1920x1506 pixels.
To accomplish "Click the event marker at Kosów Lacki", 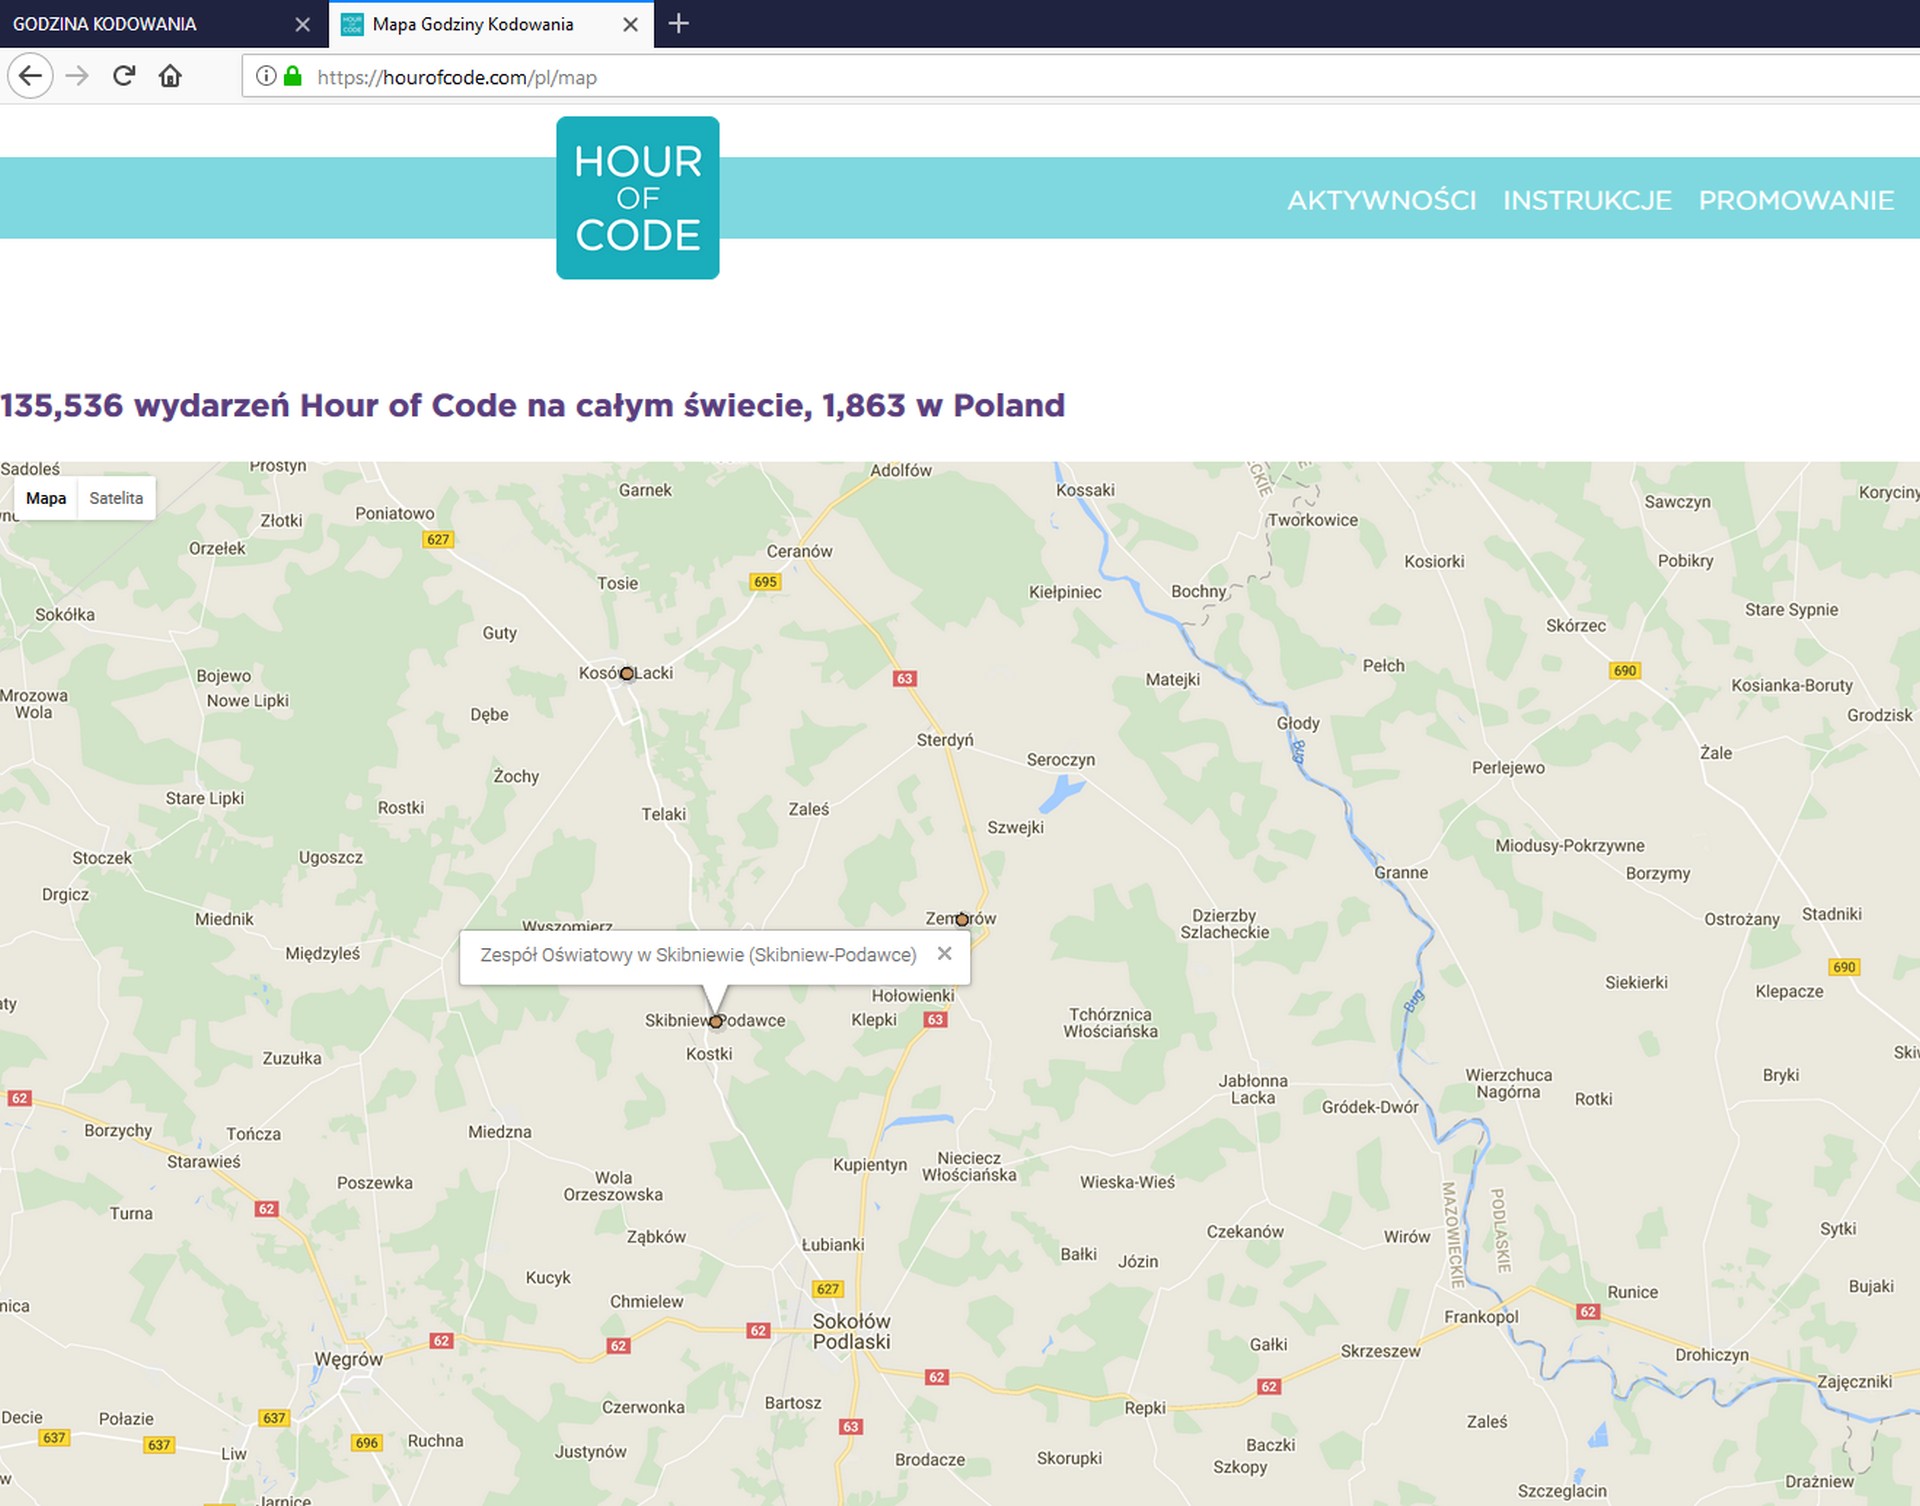I will pos(626,674).
